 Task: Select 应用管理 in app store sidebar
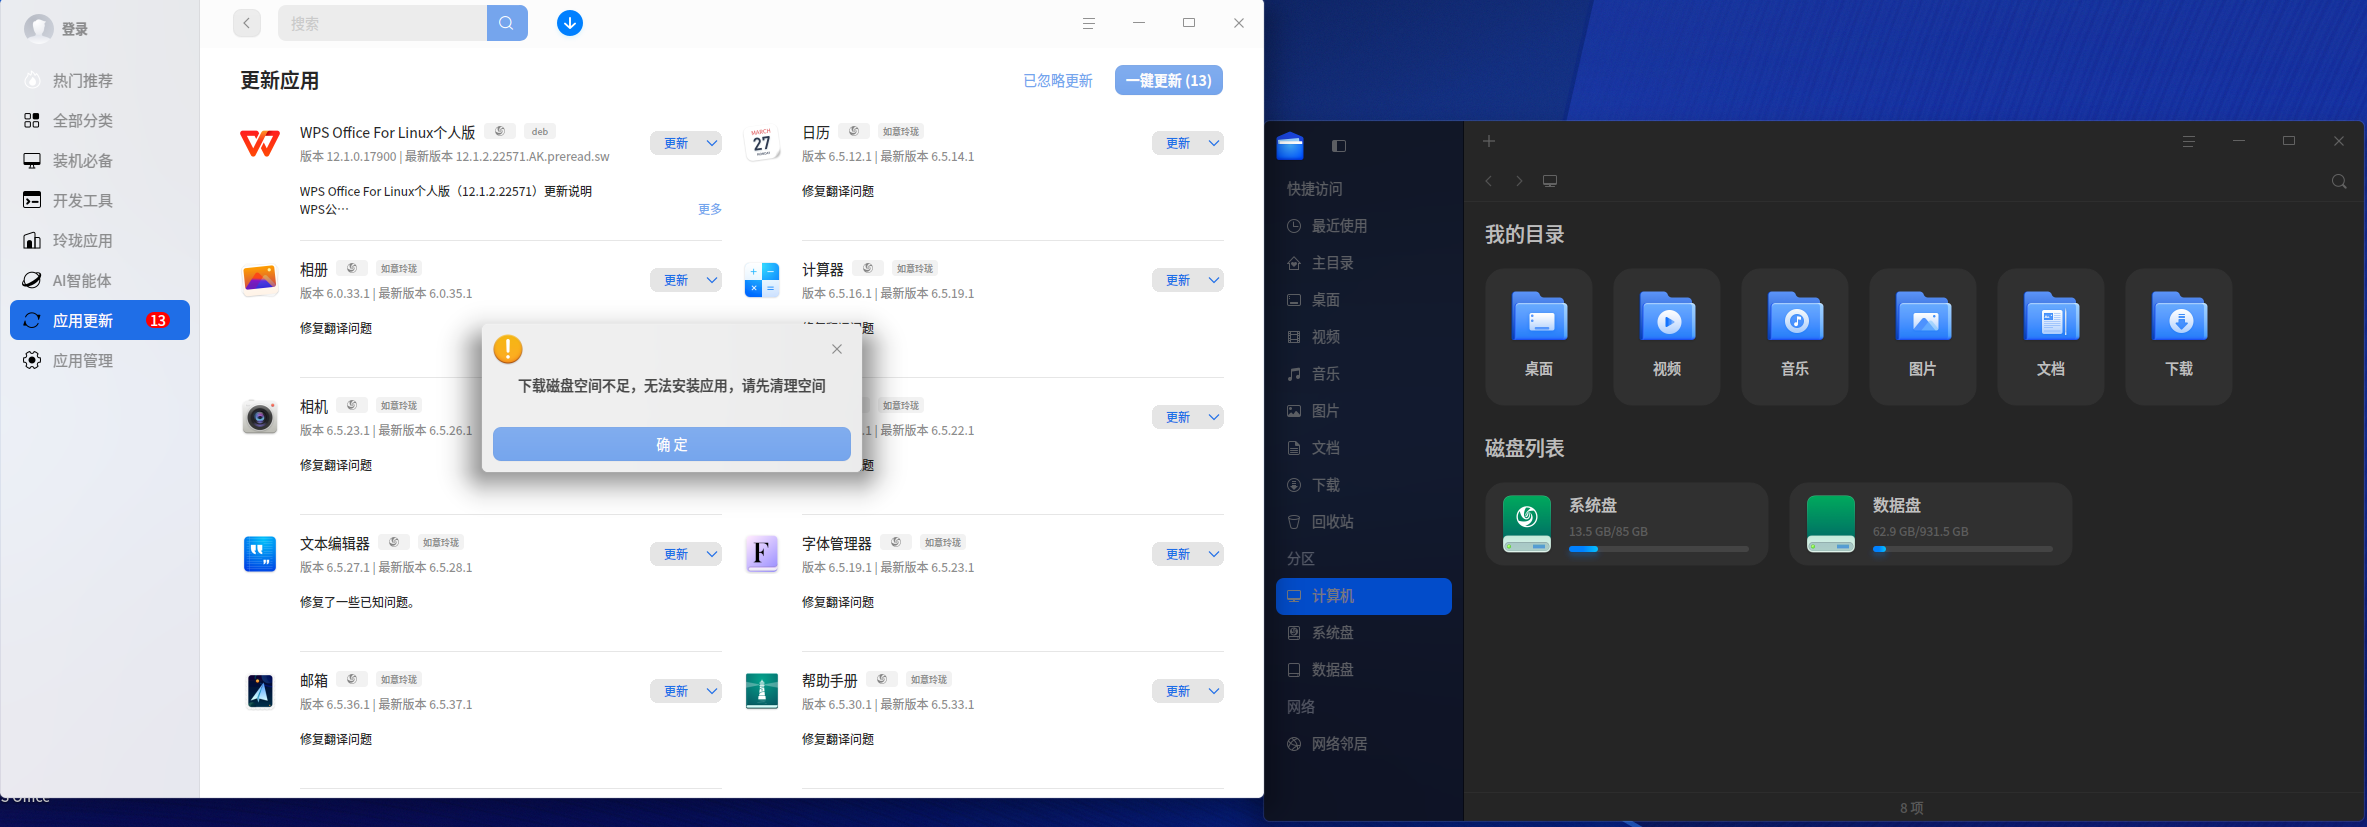coord(100,360)
